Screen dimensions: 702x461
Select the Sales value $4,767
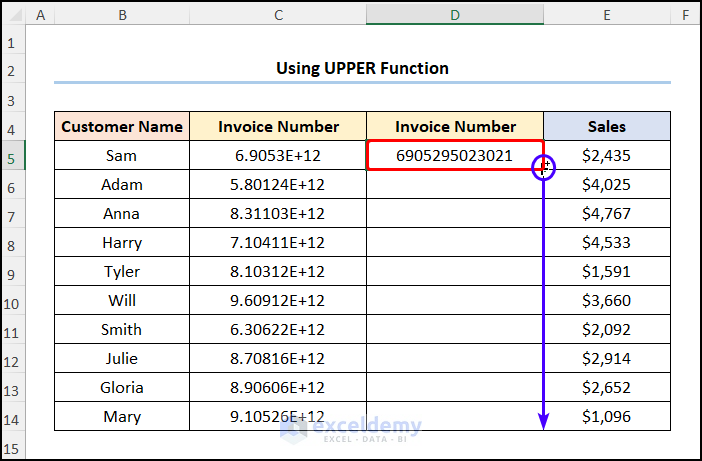(x=607, y=213)
